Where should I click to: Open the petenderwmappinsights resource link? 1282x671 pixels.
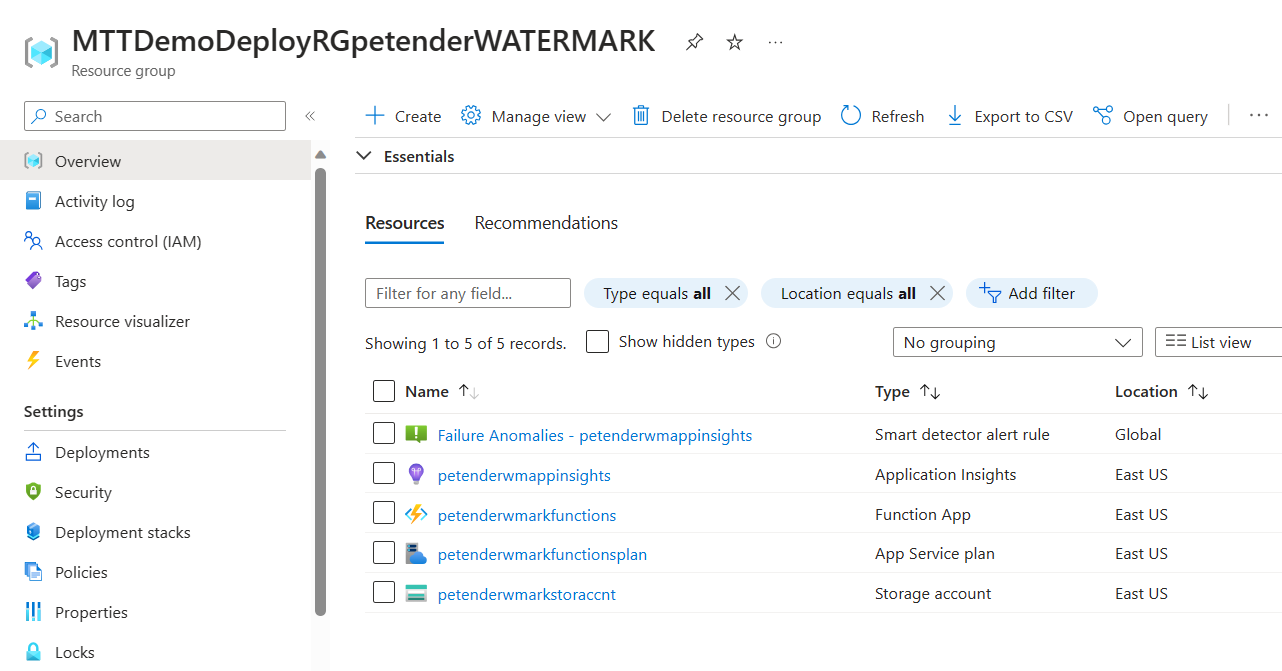tap(524, 475)
